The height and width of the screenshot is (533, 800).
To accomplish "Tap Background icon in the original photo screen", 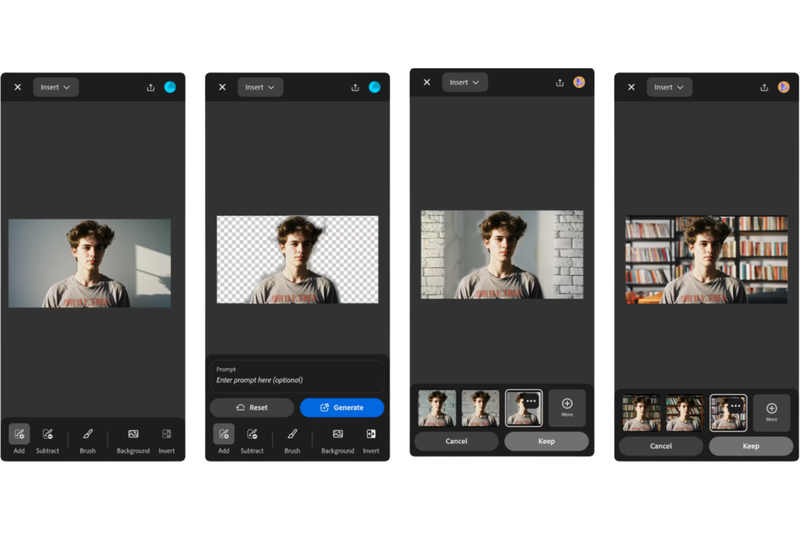I will pyautogui.click(x=133, y=435).
